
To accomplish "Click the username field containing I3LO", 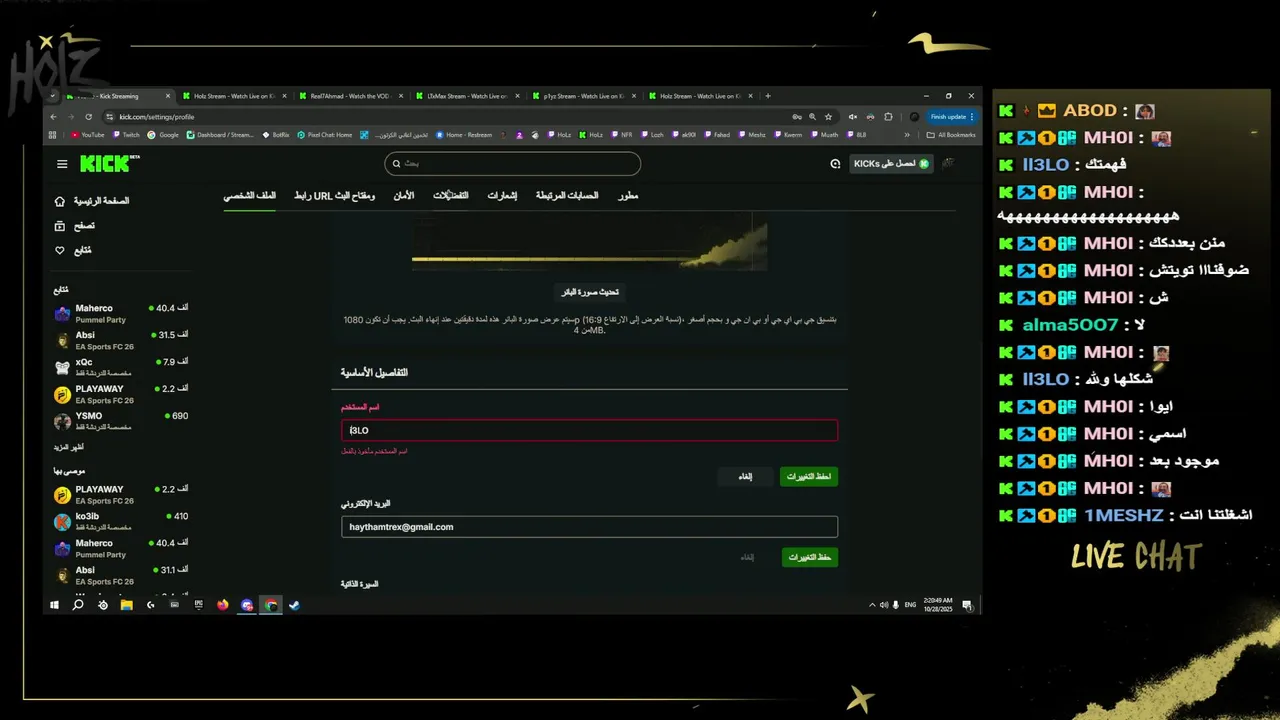I will point(589,430).
